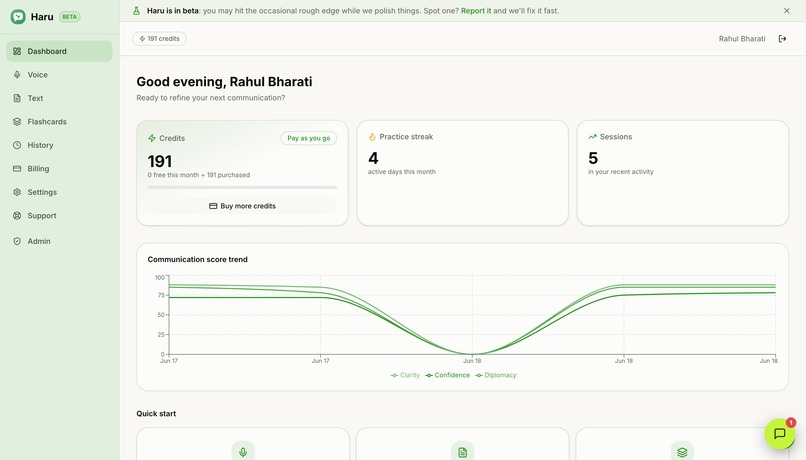Click the Rahul Bharati user name
The image size is (806, 460).
pos(742,39)
